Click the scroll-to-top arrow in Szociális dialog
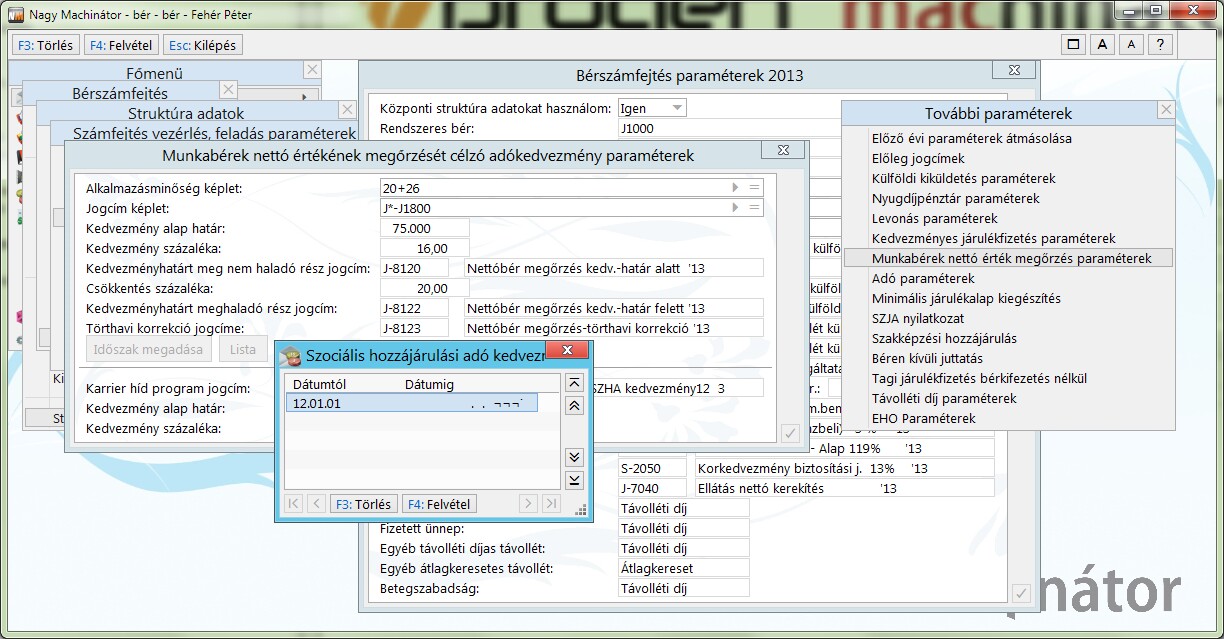This screenshot has width=1224, height=639. [574, 383]
